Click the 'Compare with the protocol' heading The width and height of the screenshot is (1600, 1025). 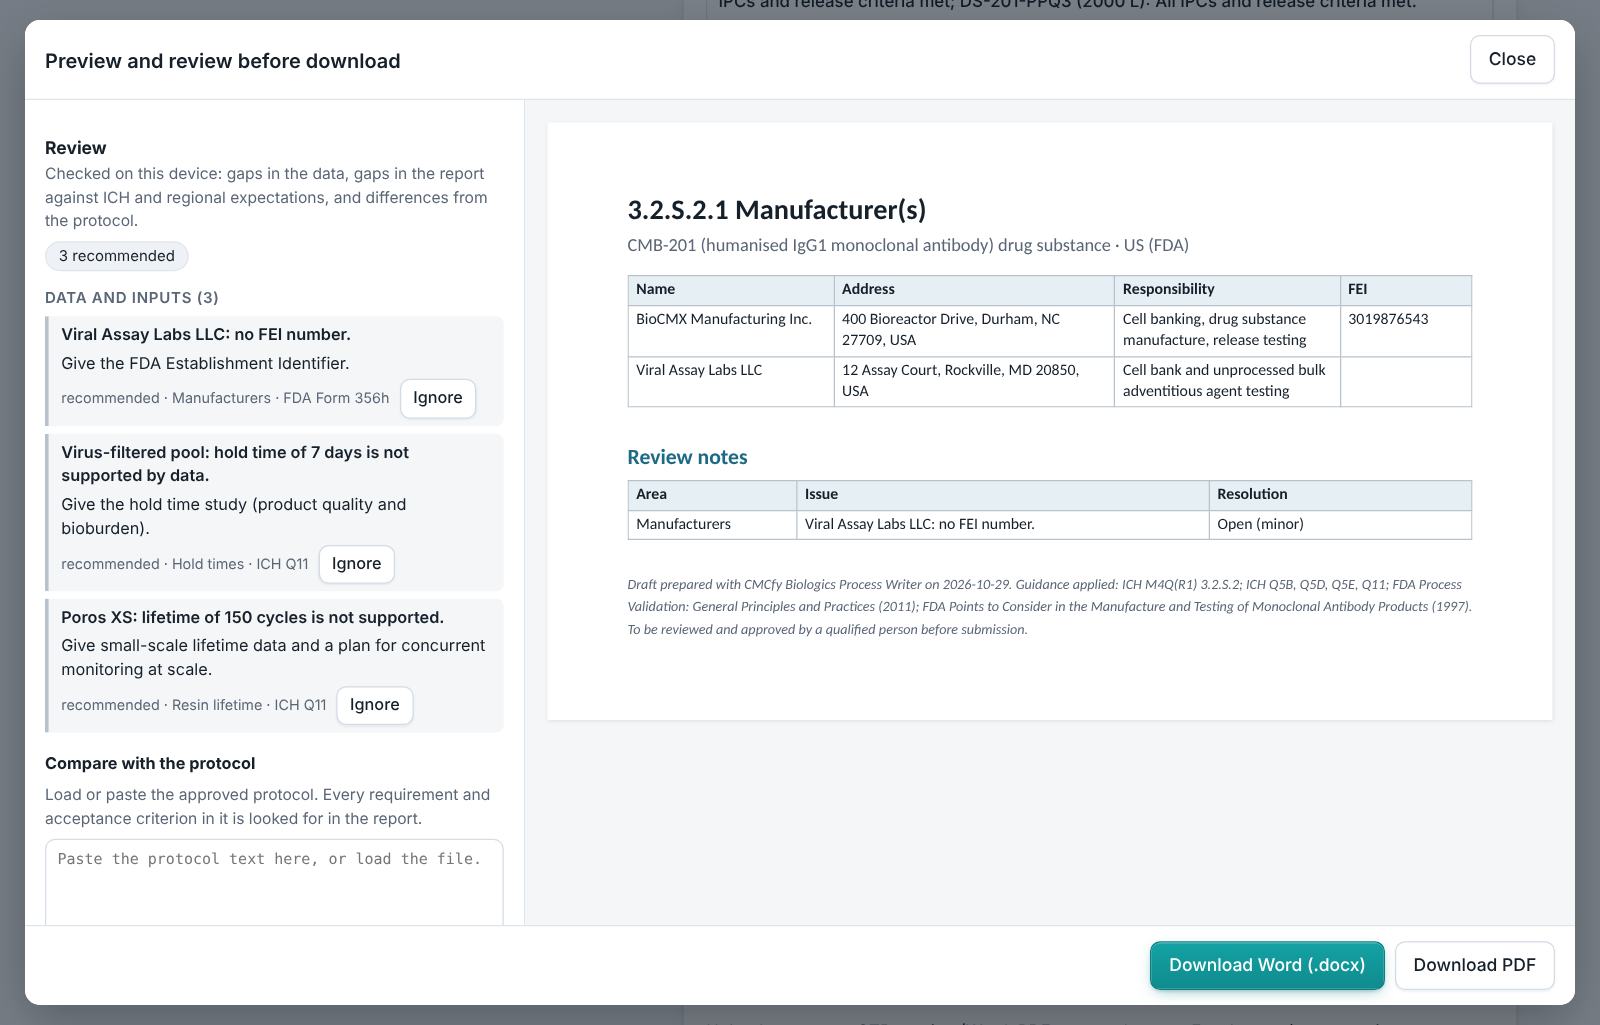click(150, 763)
